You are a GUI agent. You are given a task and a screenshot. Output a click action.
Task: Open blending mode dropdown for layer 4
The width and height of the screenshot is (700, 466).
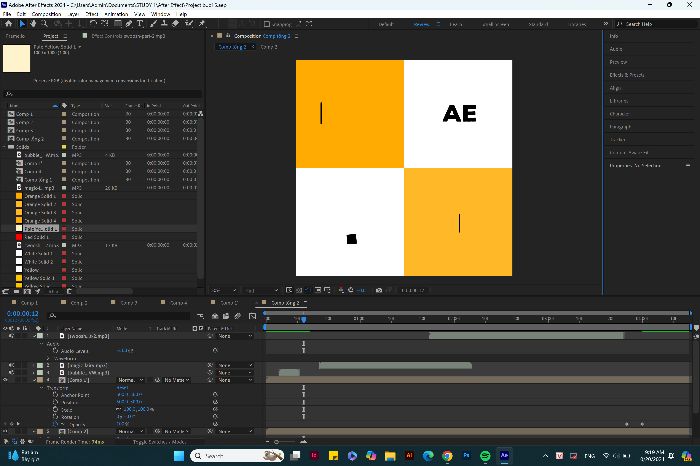click(x=130, y=380)
